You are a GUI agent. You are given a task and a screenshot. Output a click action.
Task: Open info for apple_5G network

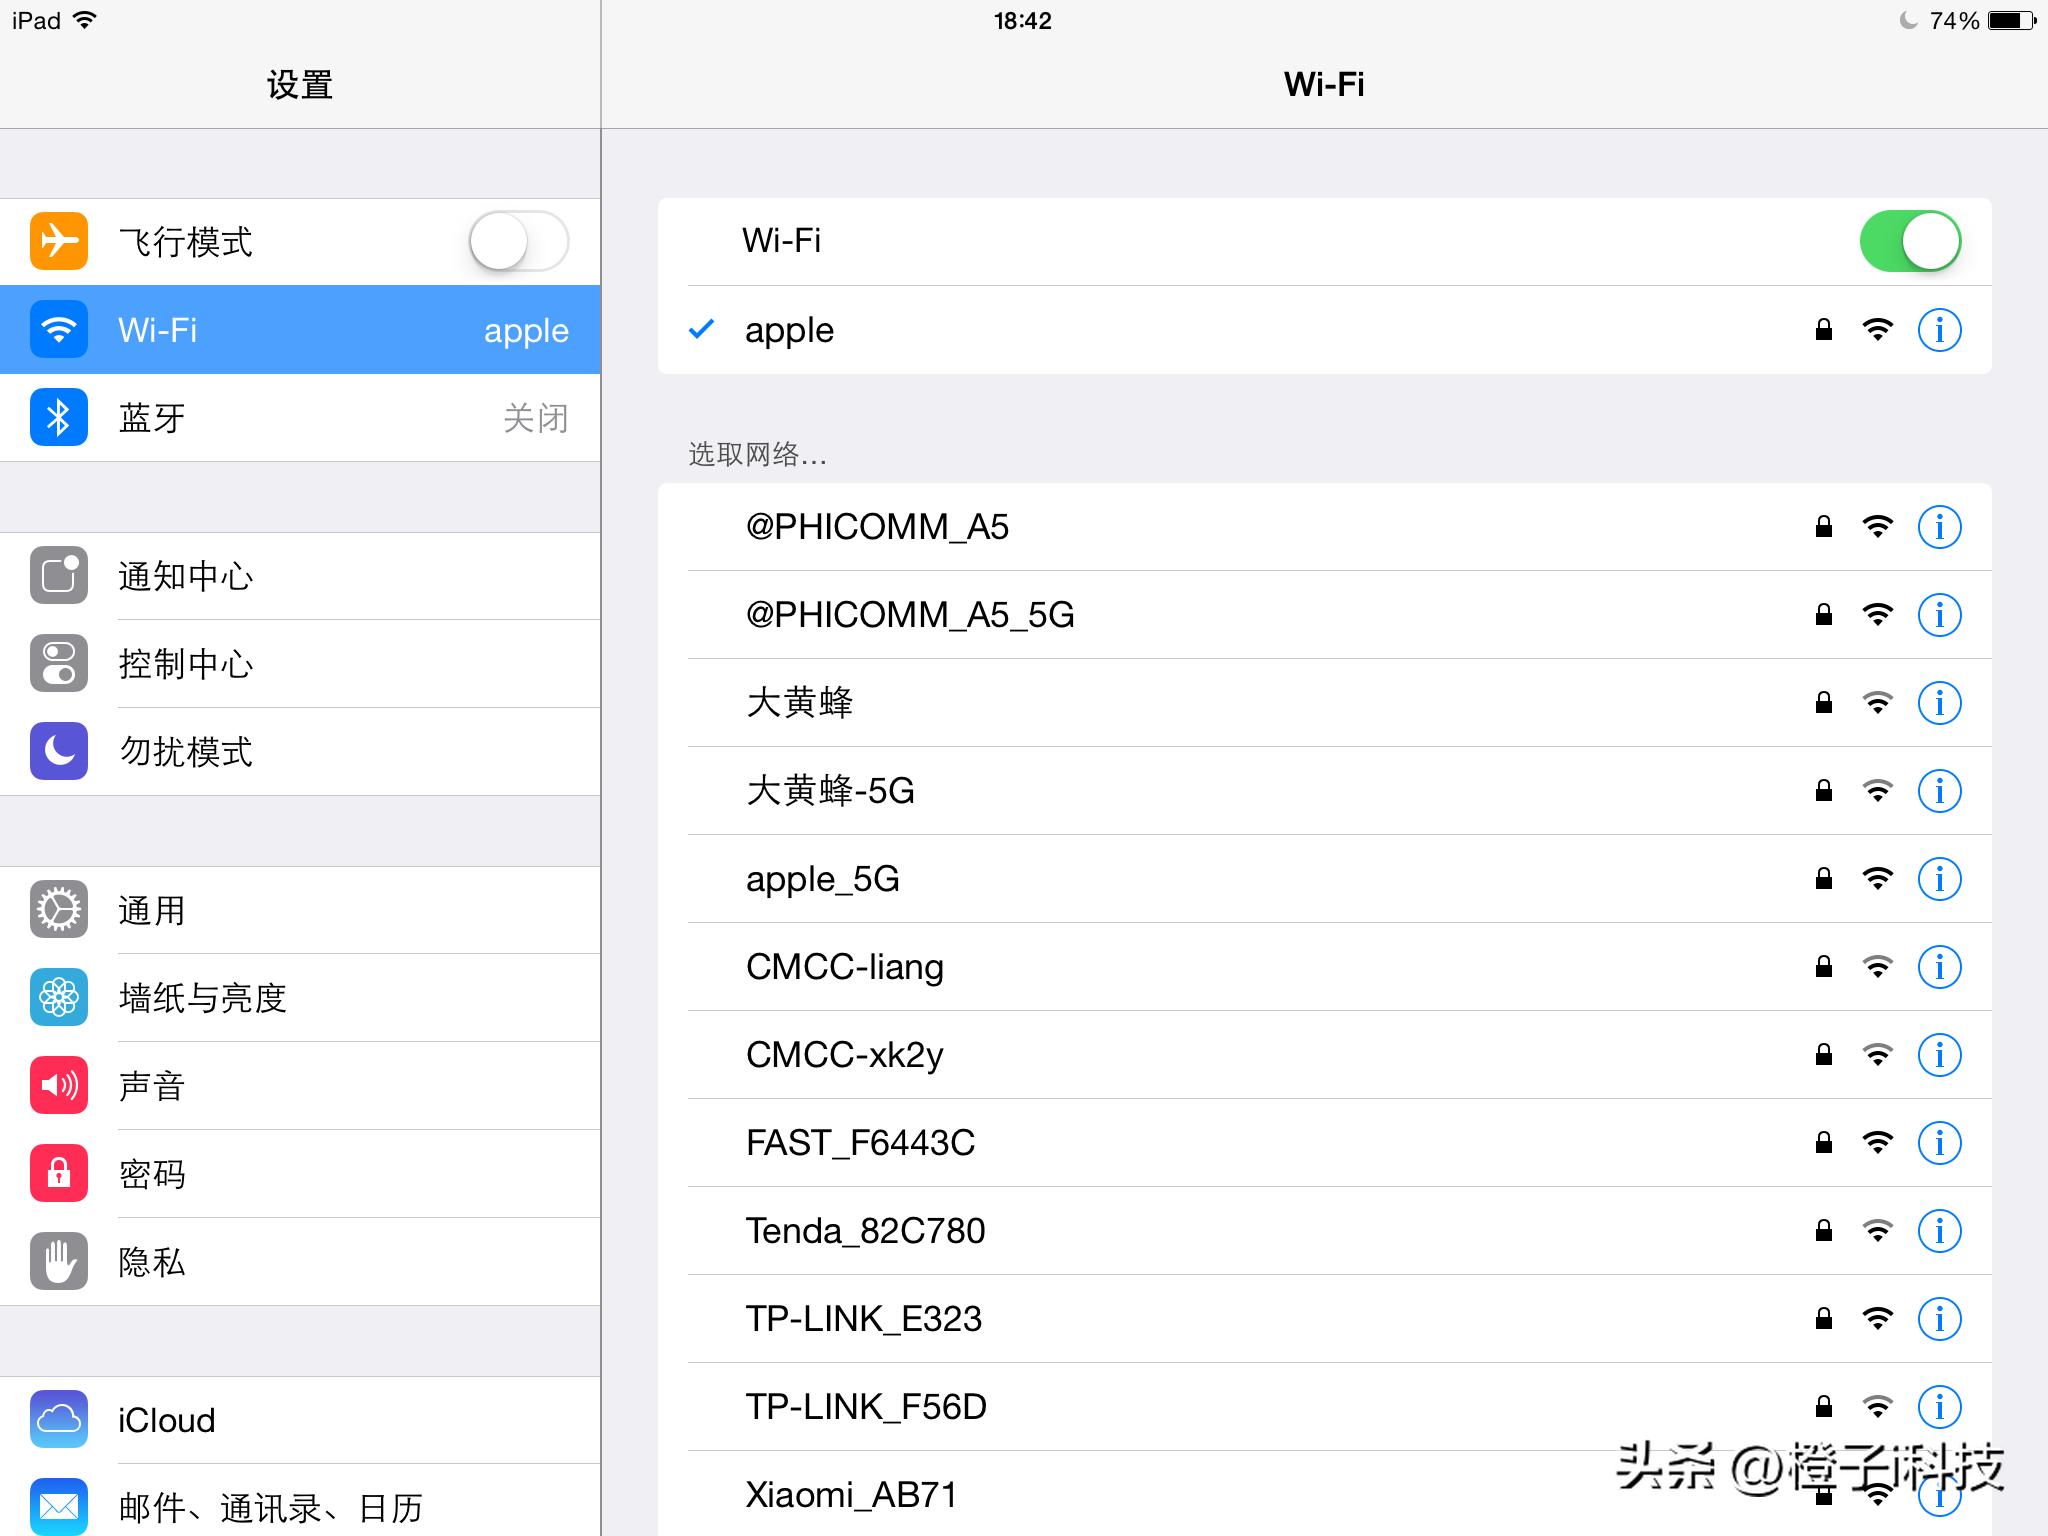(x=1939, y=879)
